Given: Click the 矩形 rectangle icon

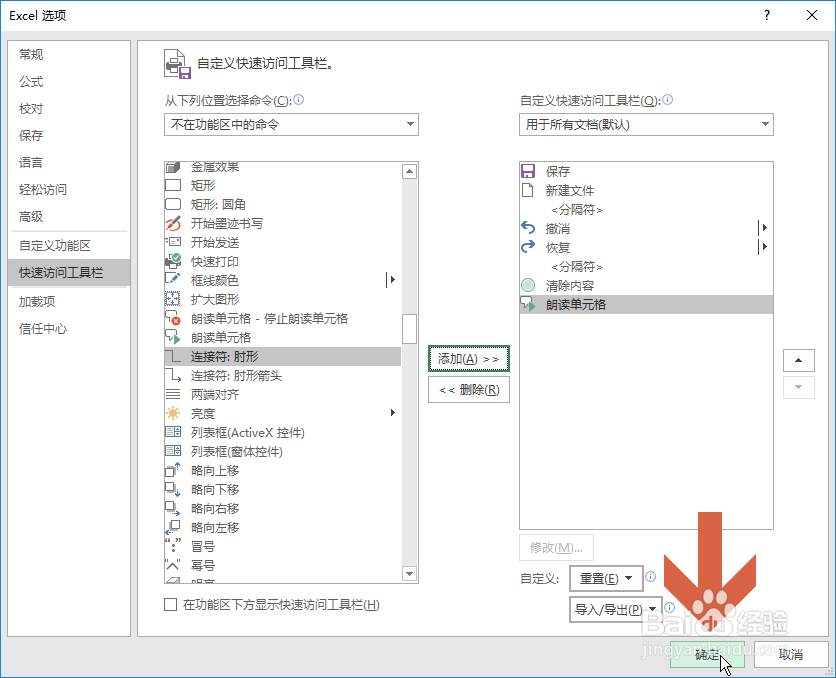Looking at the screenshot, I should (x=173, y=185).
